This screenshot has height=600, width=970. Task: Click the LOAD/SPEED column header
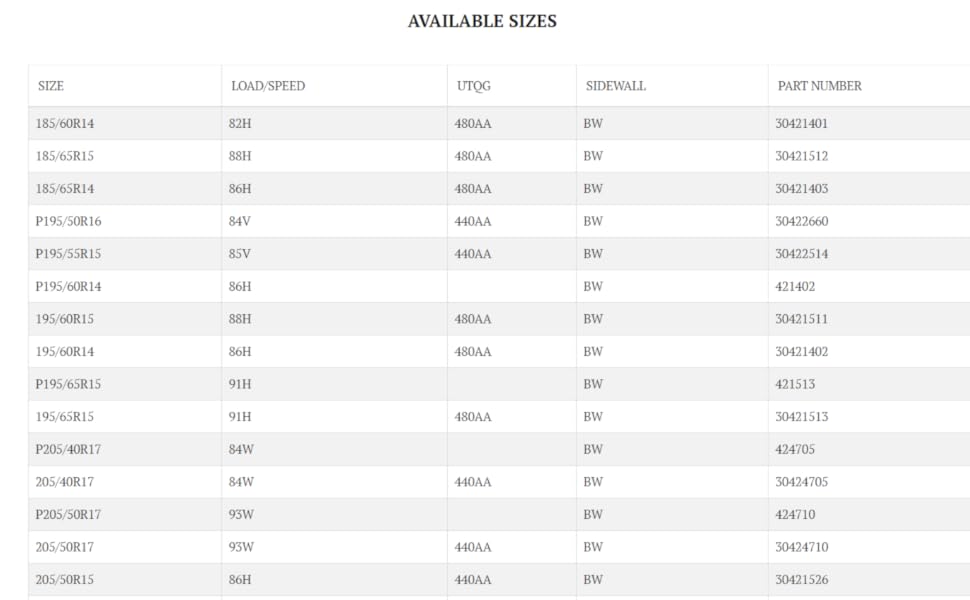coord(268,86)
